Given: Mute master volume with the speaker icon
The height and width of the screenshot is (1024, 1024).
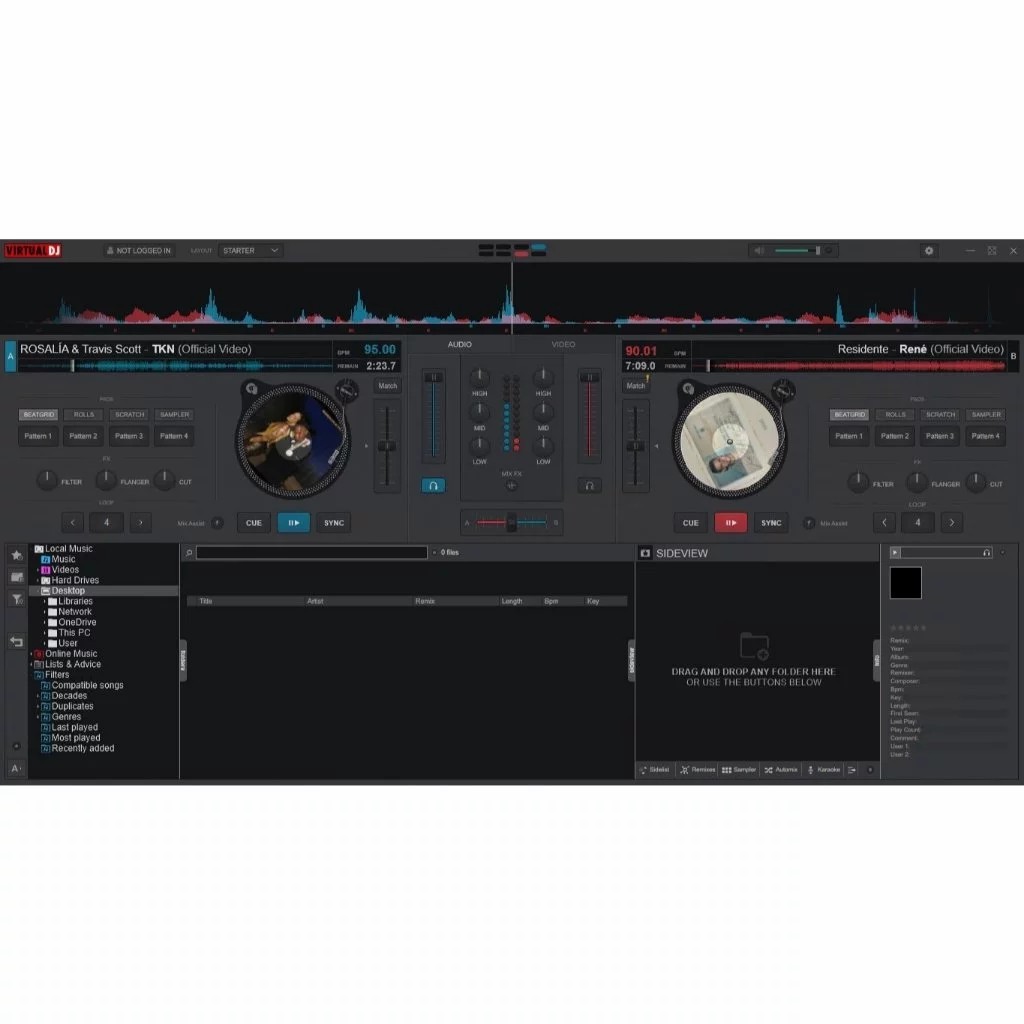Looking at the screenshot, I should pyautogui.click(x=759, y=251).
